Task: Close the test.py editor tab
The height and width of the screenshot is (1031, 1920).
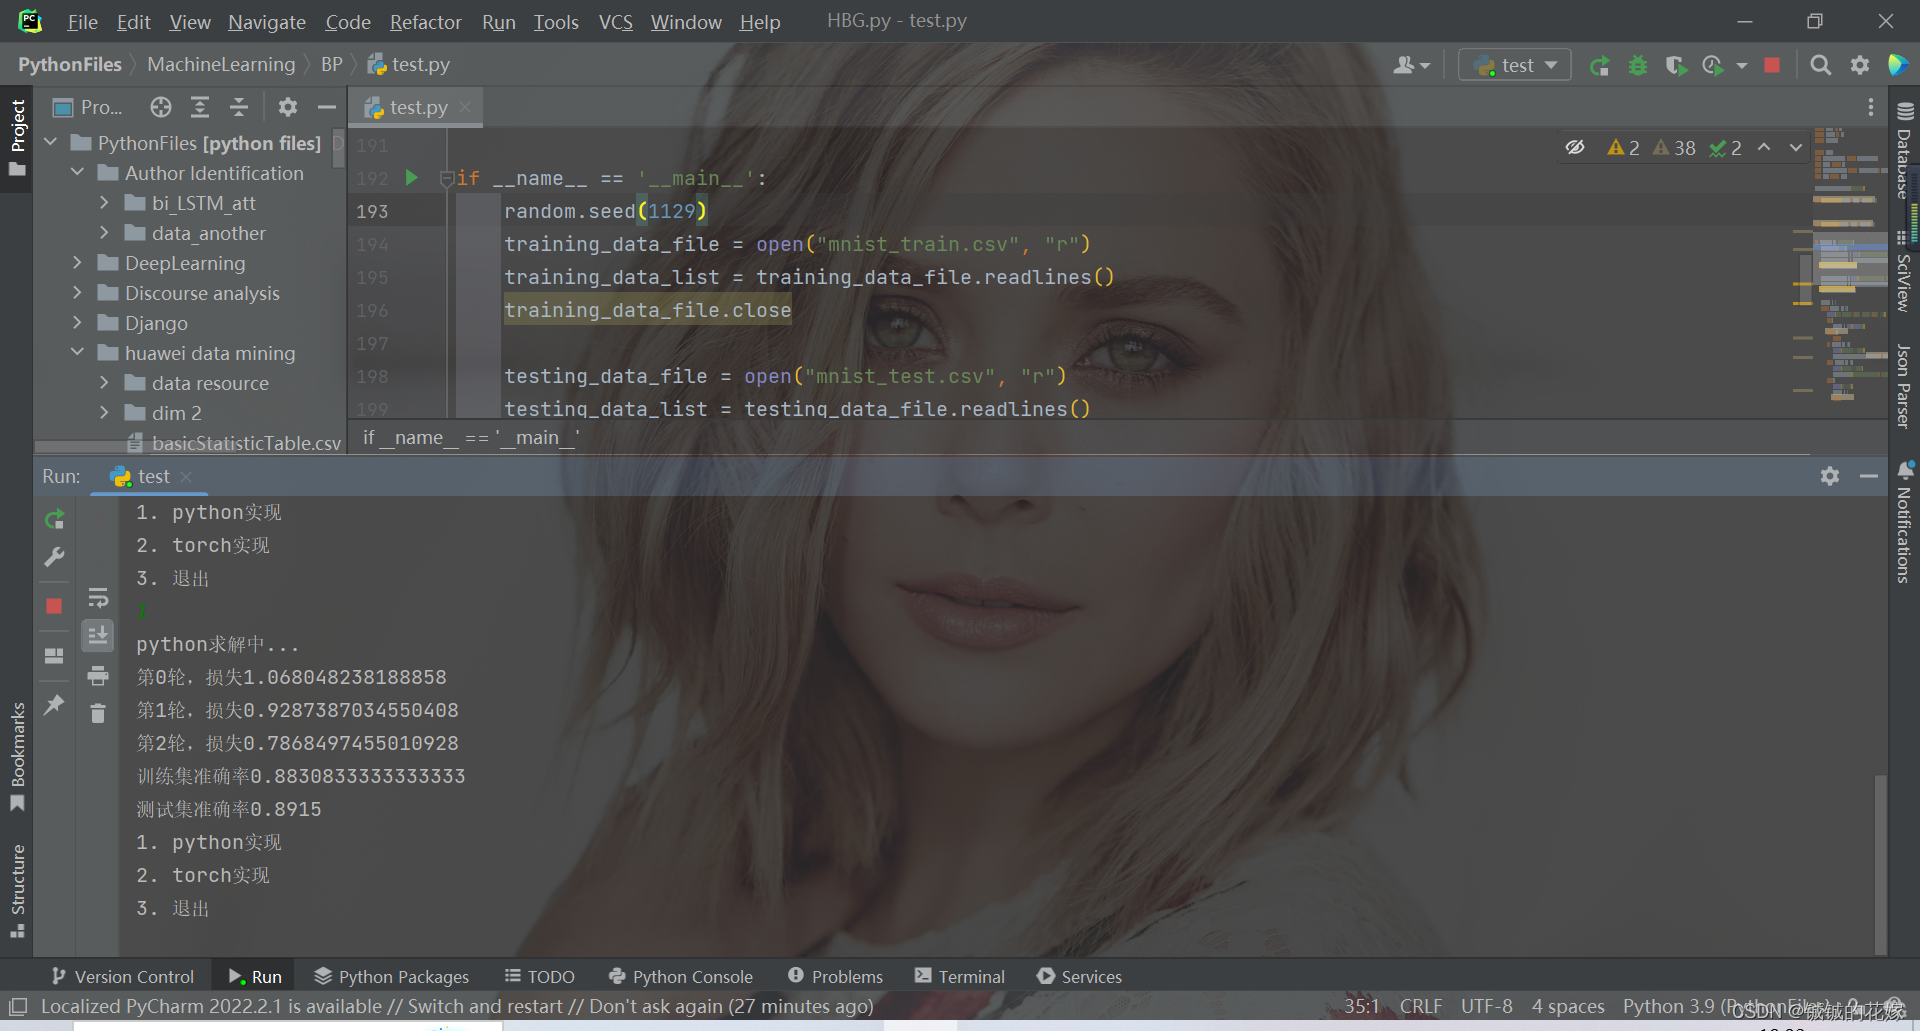Action: pyautogui.click(x=465, y=107)
